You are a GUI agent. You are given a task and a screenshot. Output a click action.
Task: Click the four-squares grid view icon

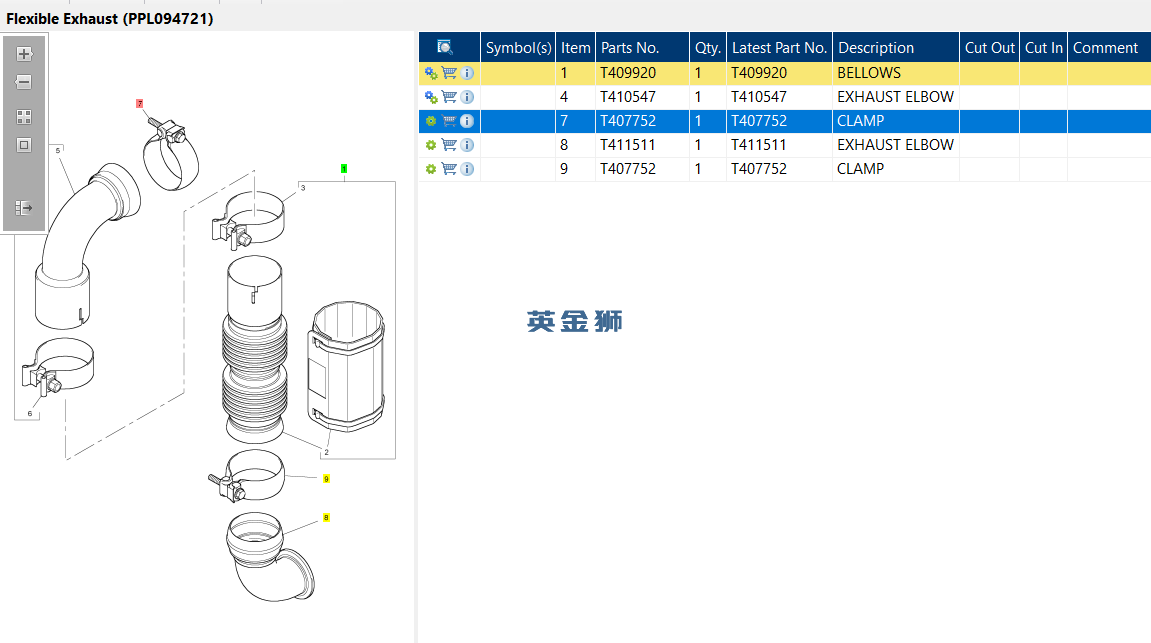coord(24,117)
